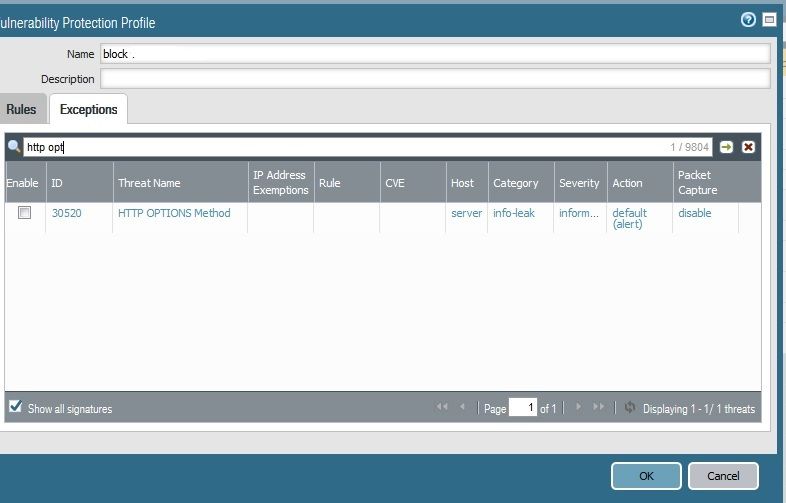The image size is (786, 503).
Task: Click the Description input field
Action: click(x=435, y=79)
